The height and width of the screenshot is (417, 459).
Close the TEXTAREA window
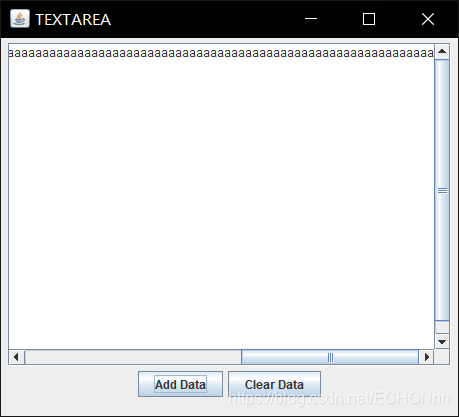click(x=428, y=19)
